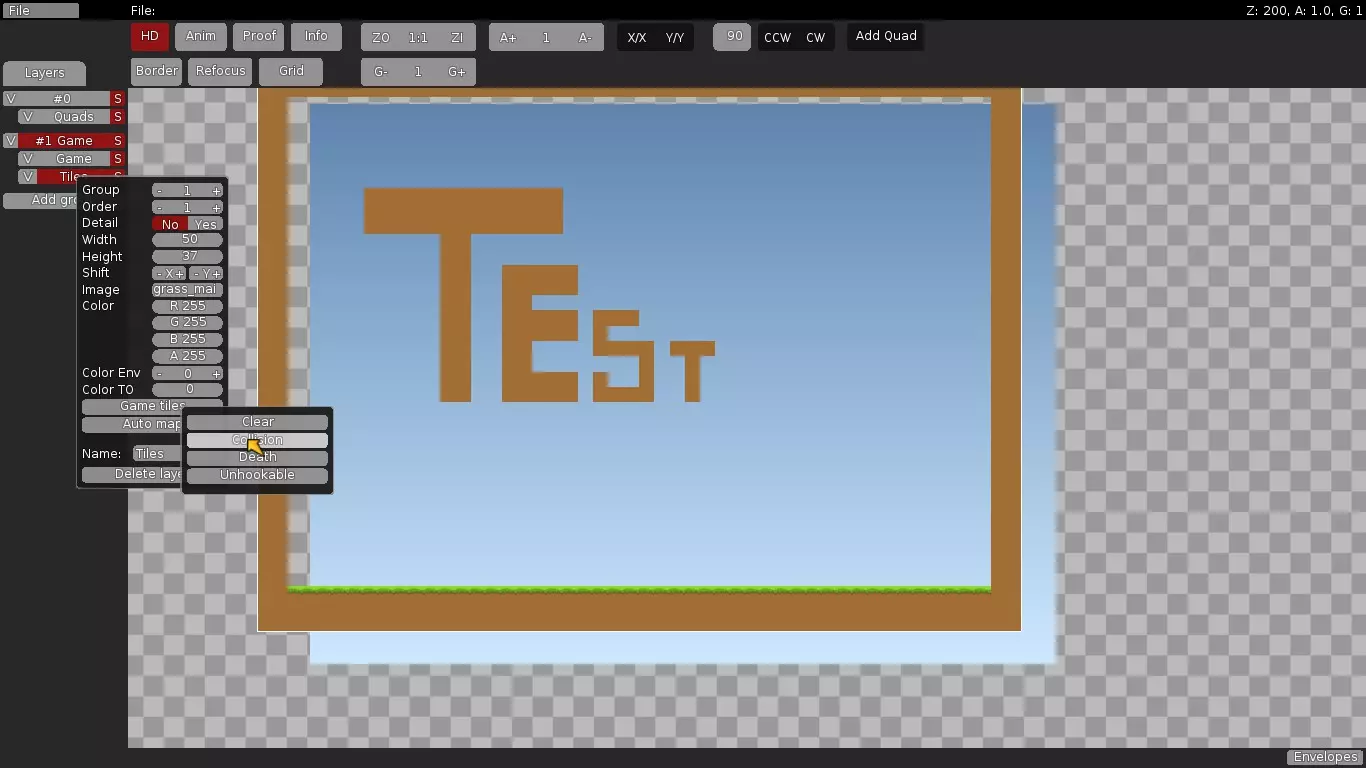
Task: Toggle the HD button
Action: point(149,37)
